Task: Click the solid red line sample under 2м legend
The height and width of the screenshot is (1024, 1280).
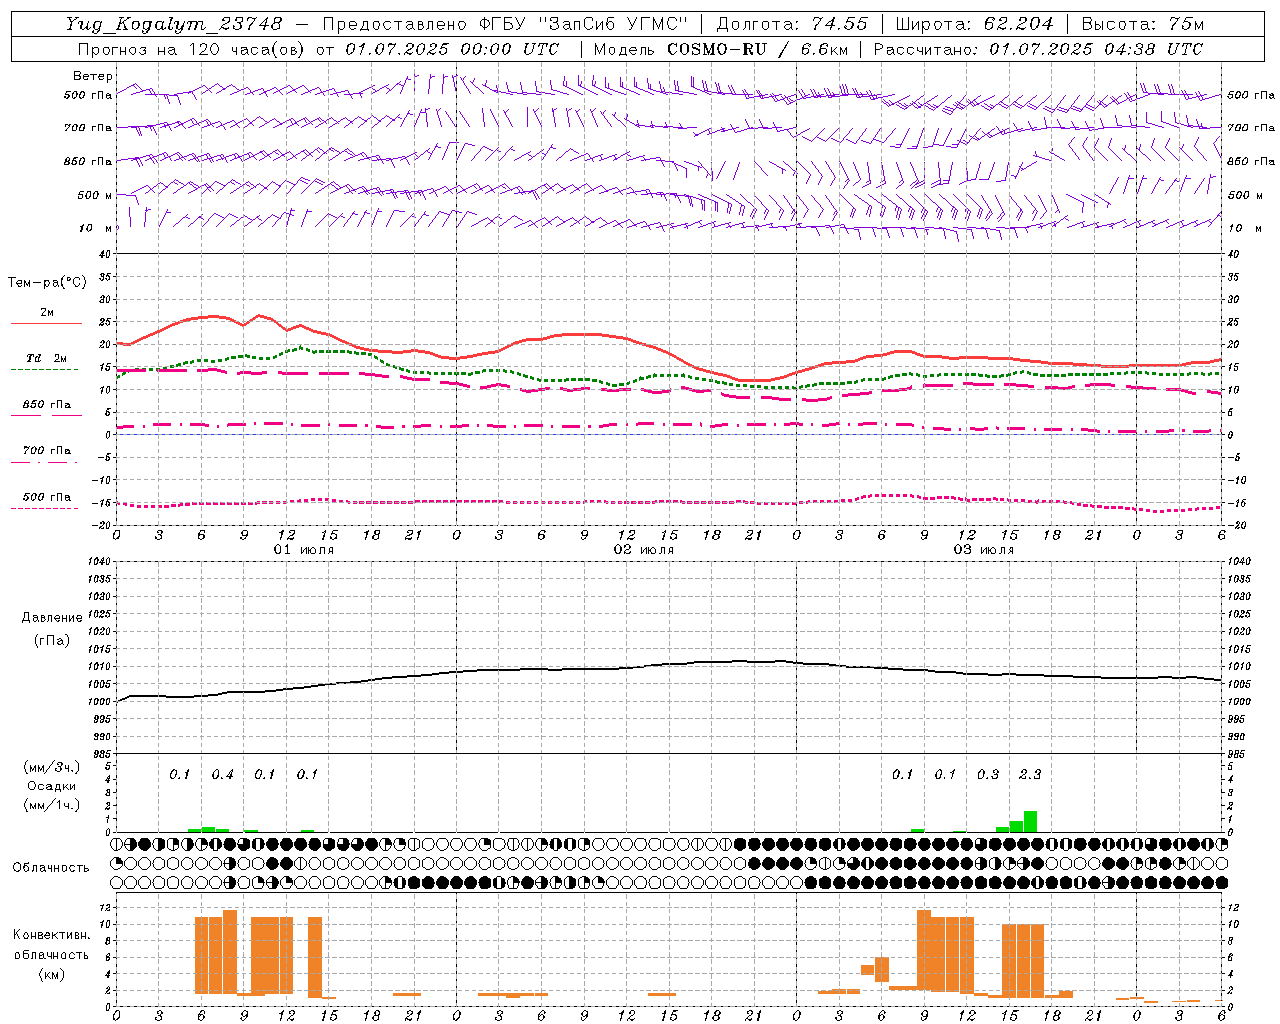Action: (x=47, y=324)
